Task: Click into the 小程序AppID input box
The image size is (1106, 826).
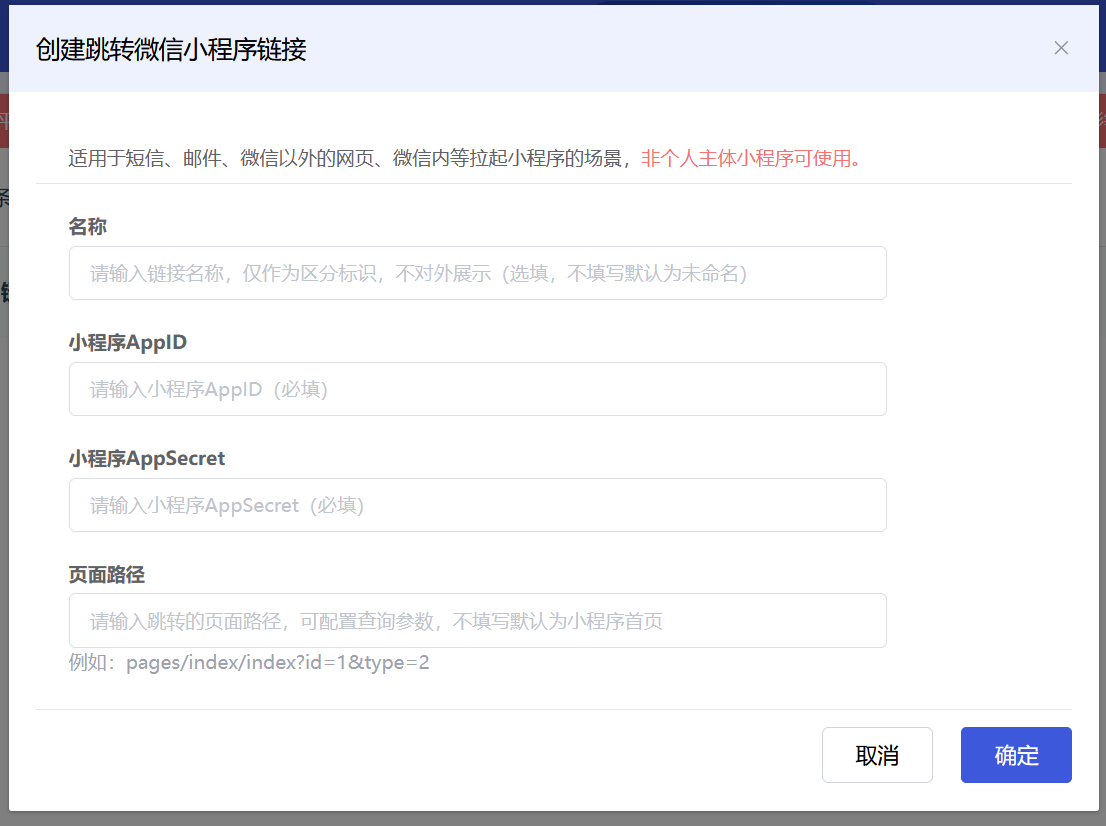Action: coord(478,389)
